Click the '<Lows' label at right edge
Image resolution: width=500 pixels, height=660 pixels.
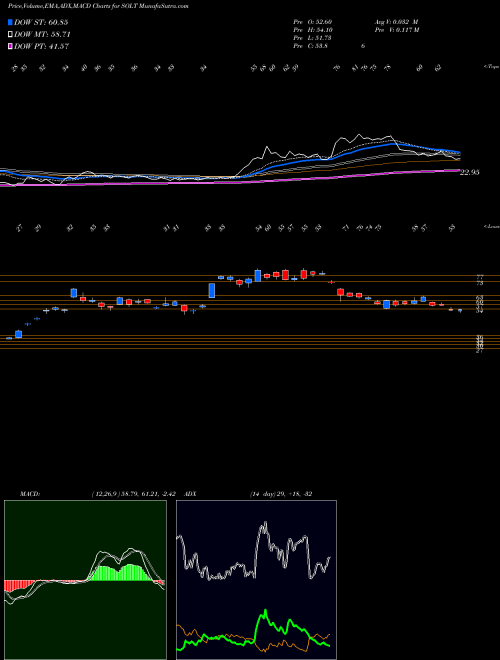[492, 226]
